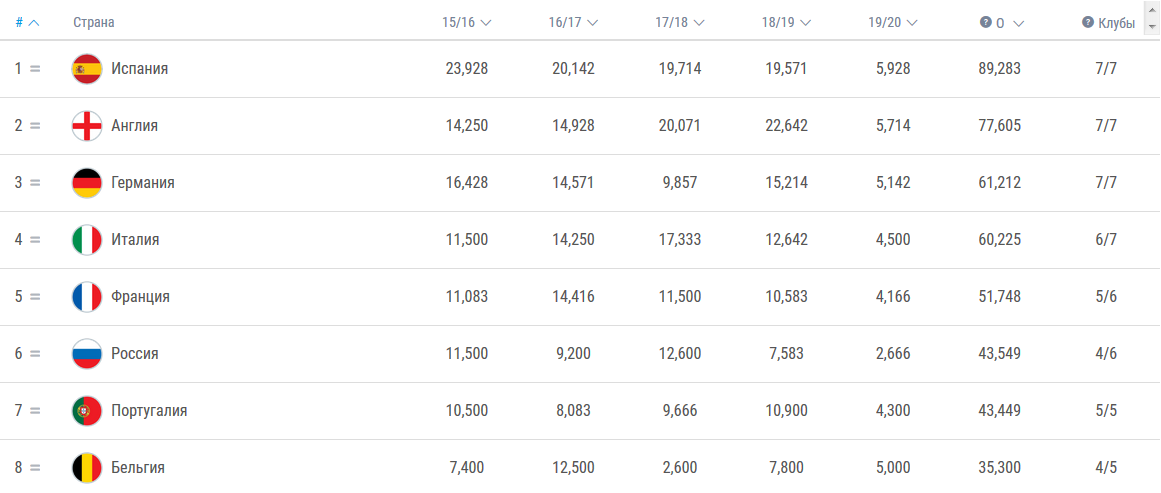The height and width of the screenshot is (493, 1161).
Task: Sort by the 18/19 season column
Action: pyautogui.click(x=786, y=22)
